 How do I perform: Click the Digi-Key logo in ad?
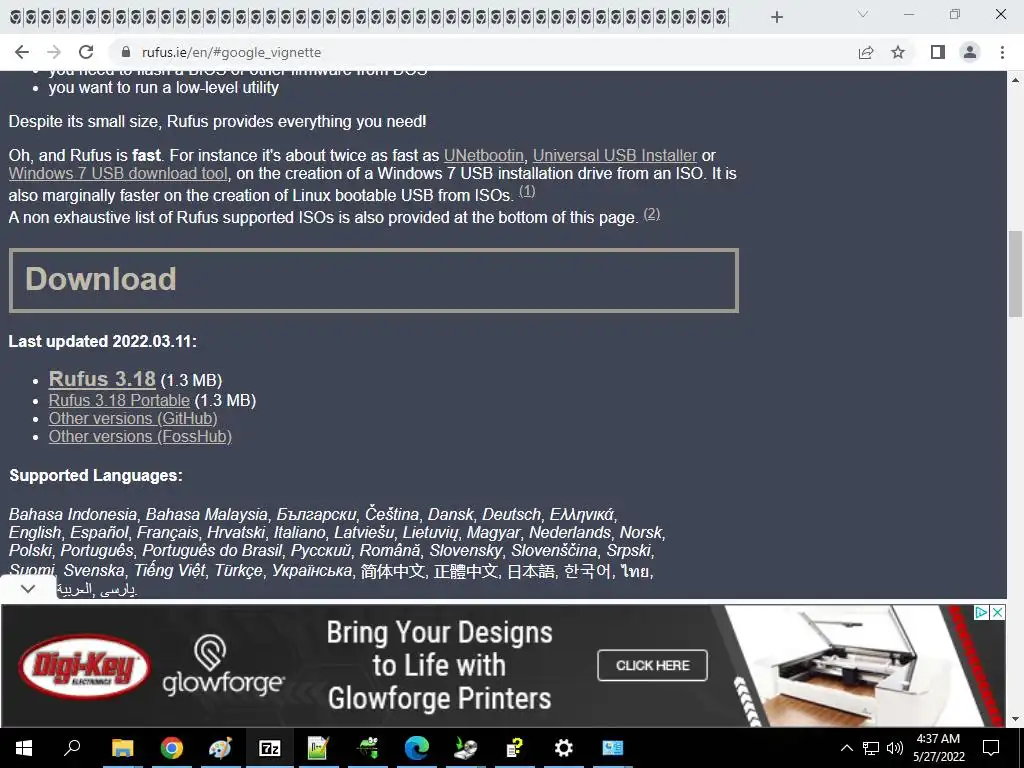(x=84, y=667)
